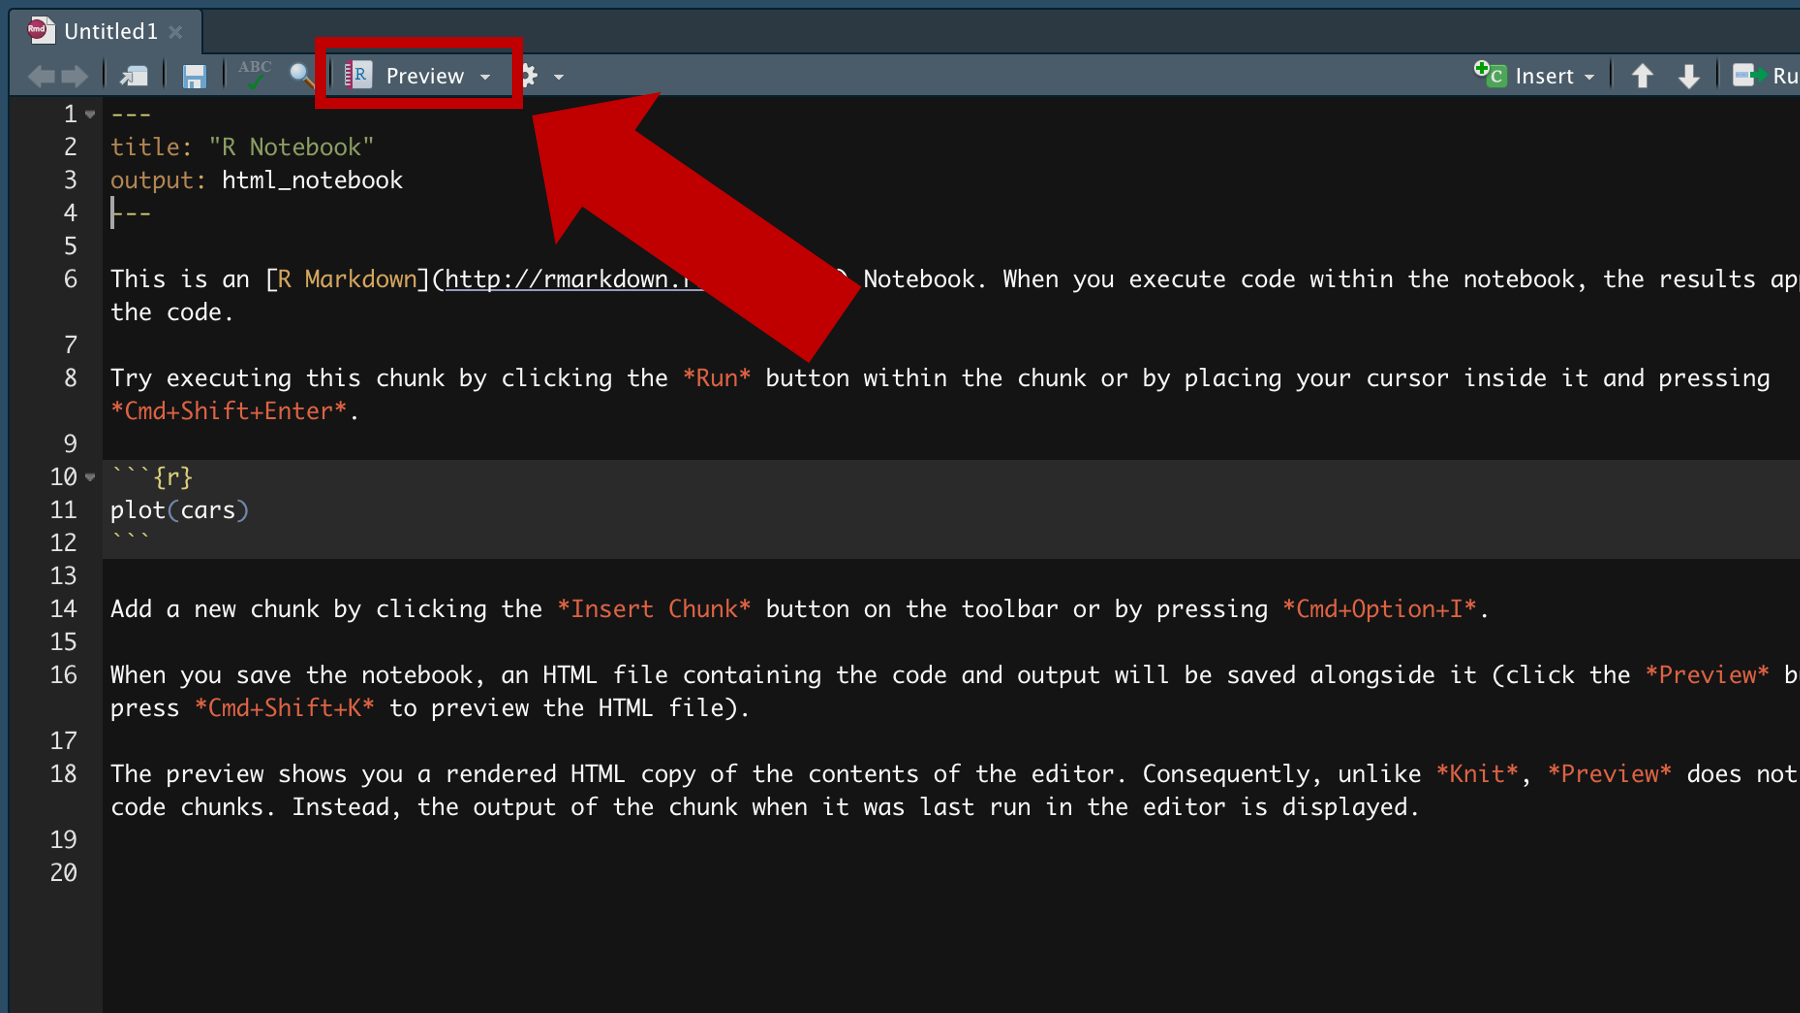Click the *Insert Chunk* text
1800x1013 pixels.
[x=653, y=609]
